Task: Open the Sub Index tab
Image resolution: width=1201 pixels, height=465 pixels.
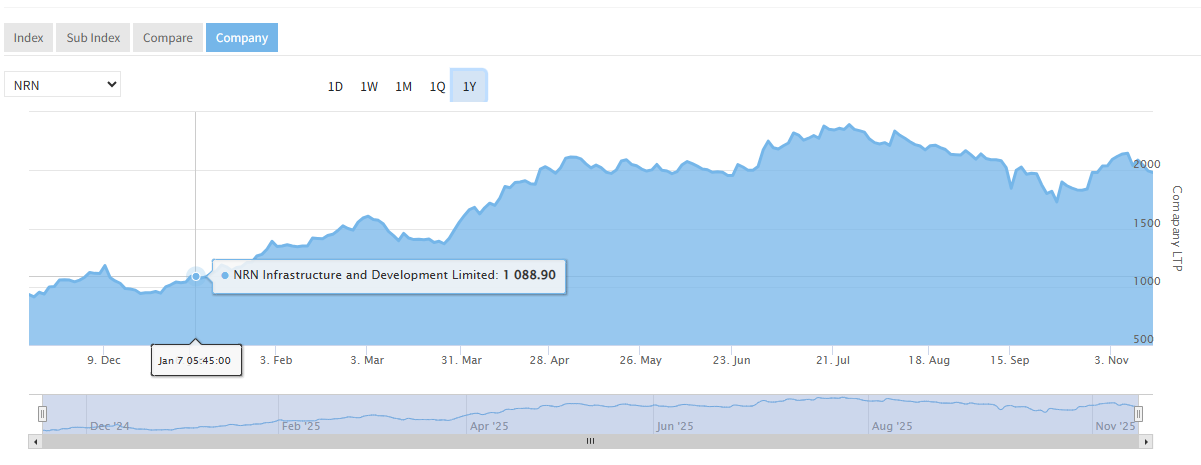Action: pyautogui.click(x=93, y=38)
